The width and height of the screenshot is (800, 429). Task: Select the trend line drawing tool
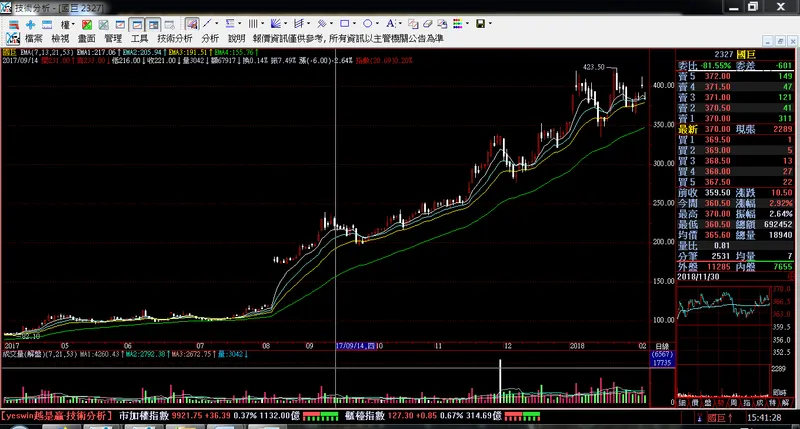click(x=207, y=23)
